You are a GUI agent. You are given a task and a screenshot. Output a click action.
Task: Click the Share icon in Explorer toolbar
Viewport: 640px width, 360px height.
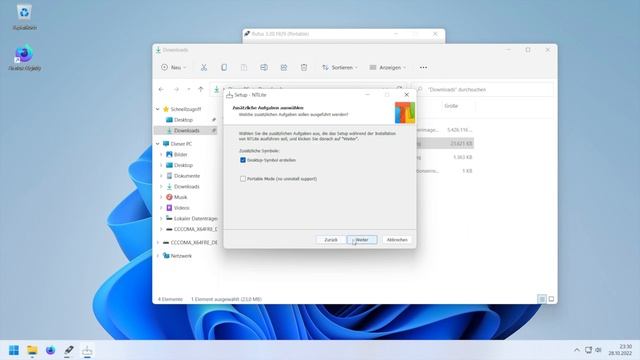[284, 67]
